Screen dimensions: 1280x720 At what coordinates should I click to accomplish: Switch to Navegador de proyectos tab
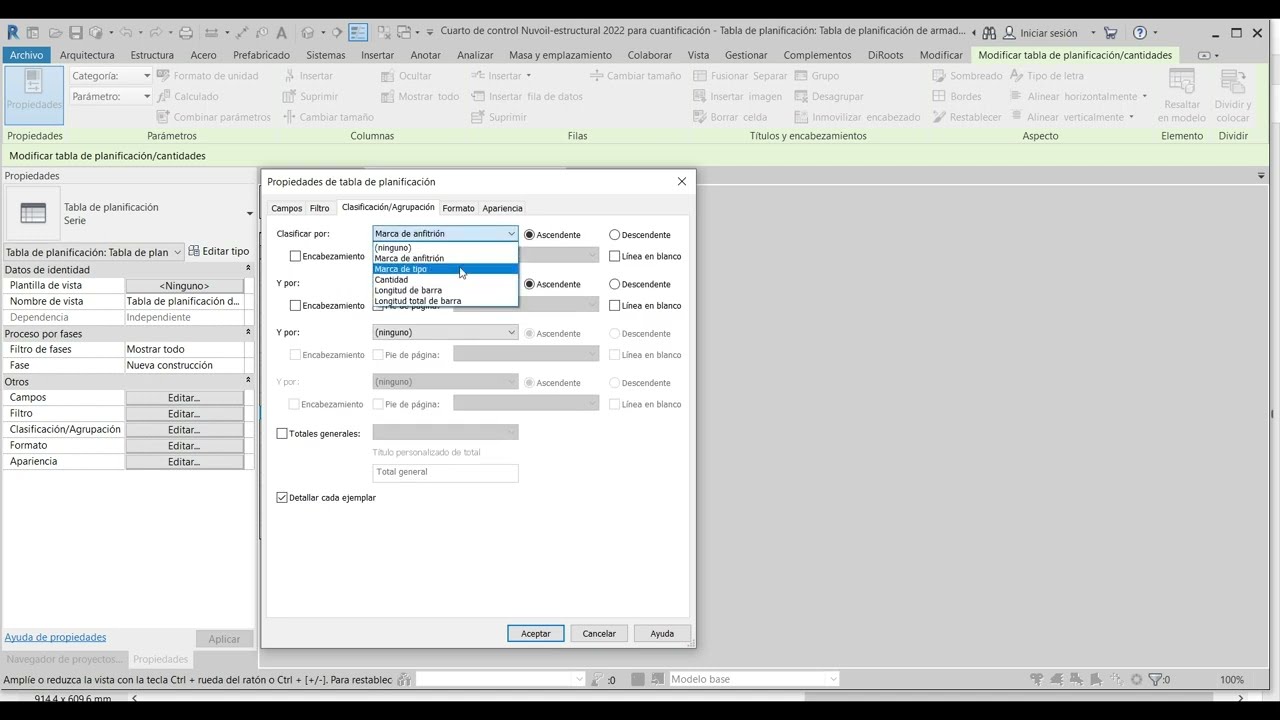(64, 659)
